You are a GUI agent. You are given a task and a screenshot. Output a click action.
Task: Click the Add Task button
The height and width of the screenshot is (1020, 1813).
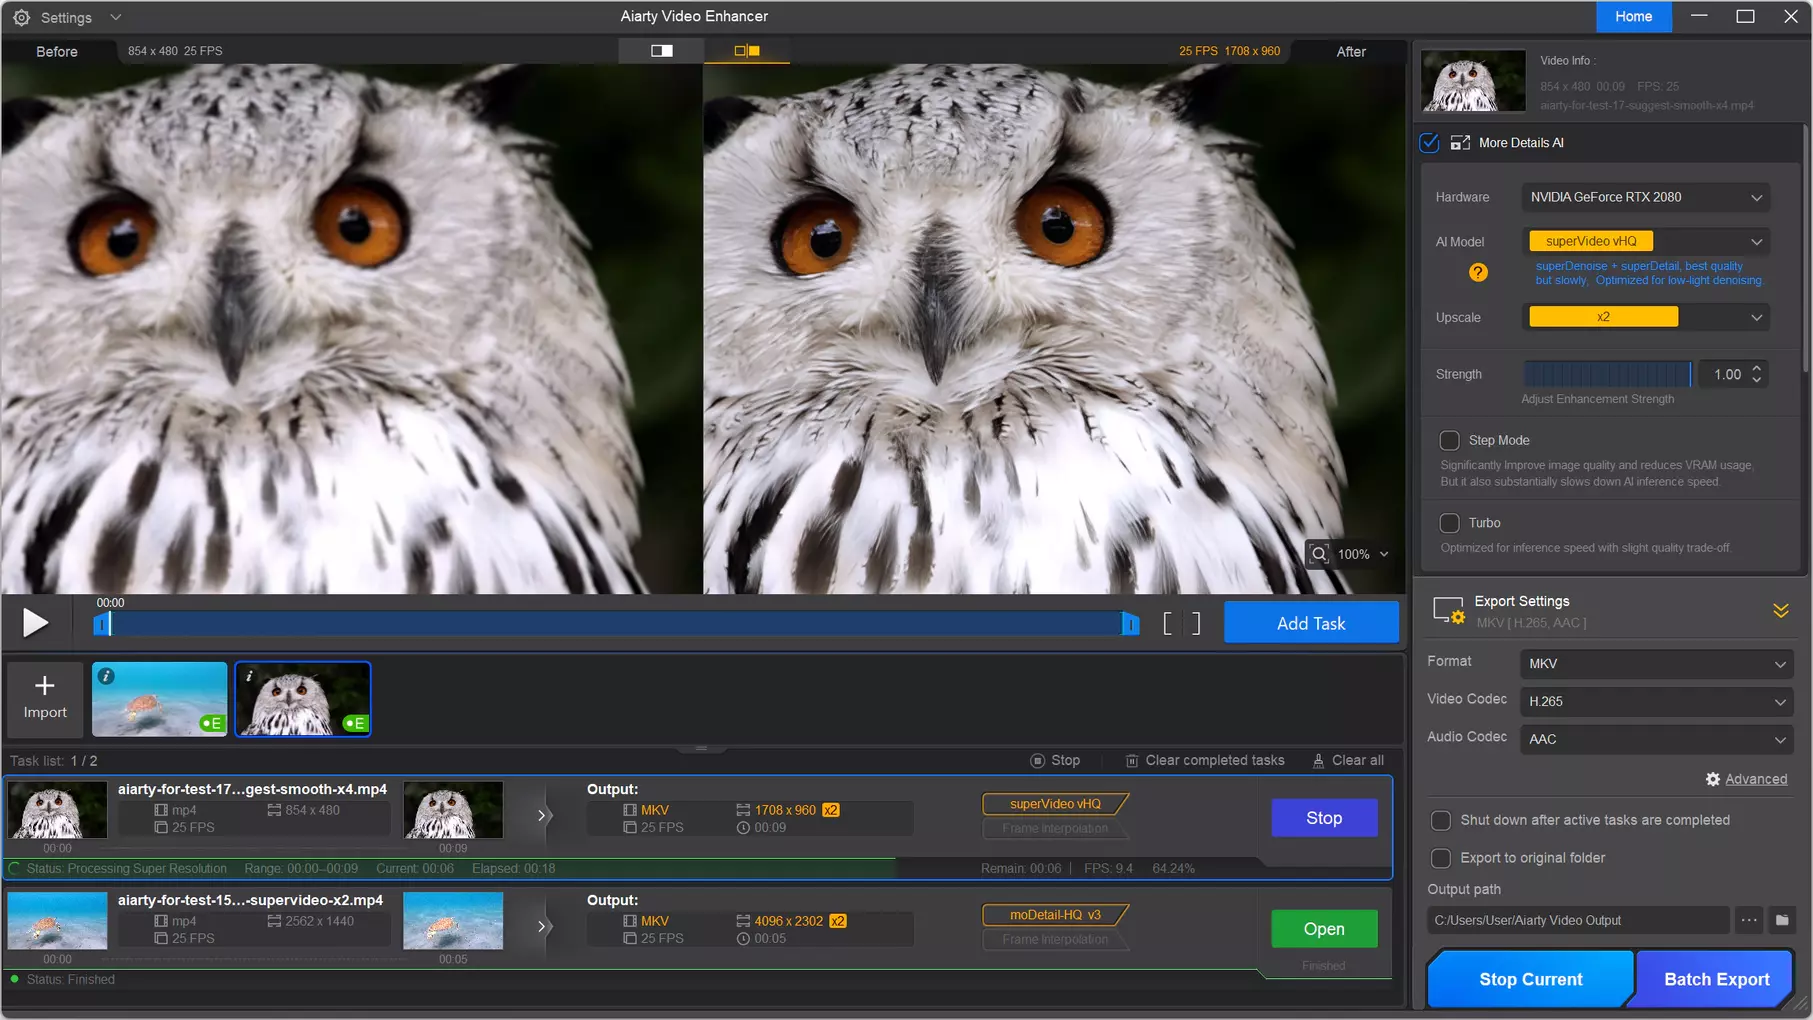(x=1311, y=623)
